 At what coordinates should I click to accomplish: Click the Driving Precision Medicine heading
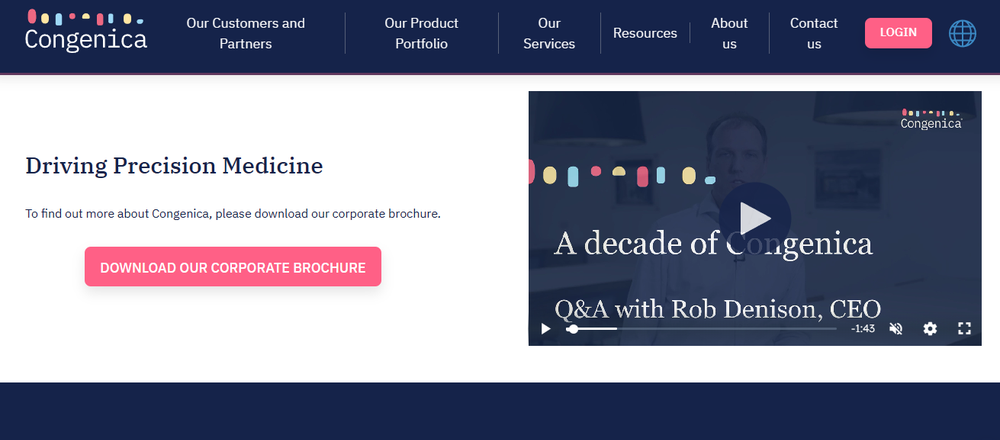click(x=174, y=166)
